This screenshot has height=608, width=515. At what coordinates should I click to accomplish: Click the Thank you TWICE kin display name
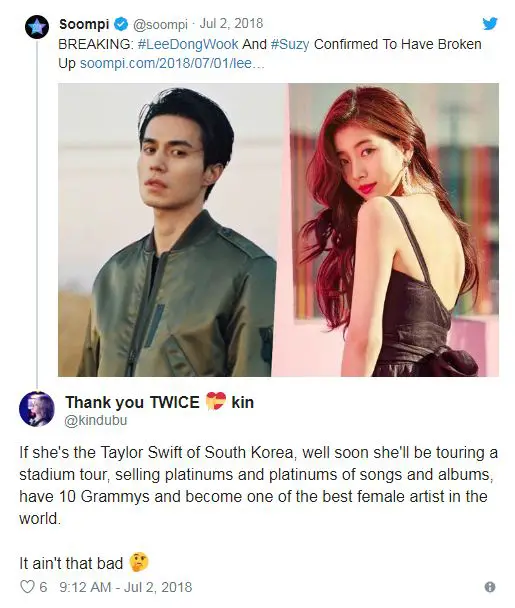(159, 402)
